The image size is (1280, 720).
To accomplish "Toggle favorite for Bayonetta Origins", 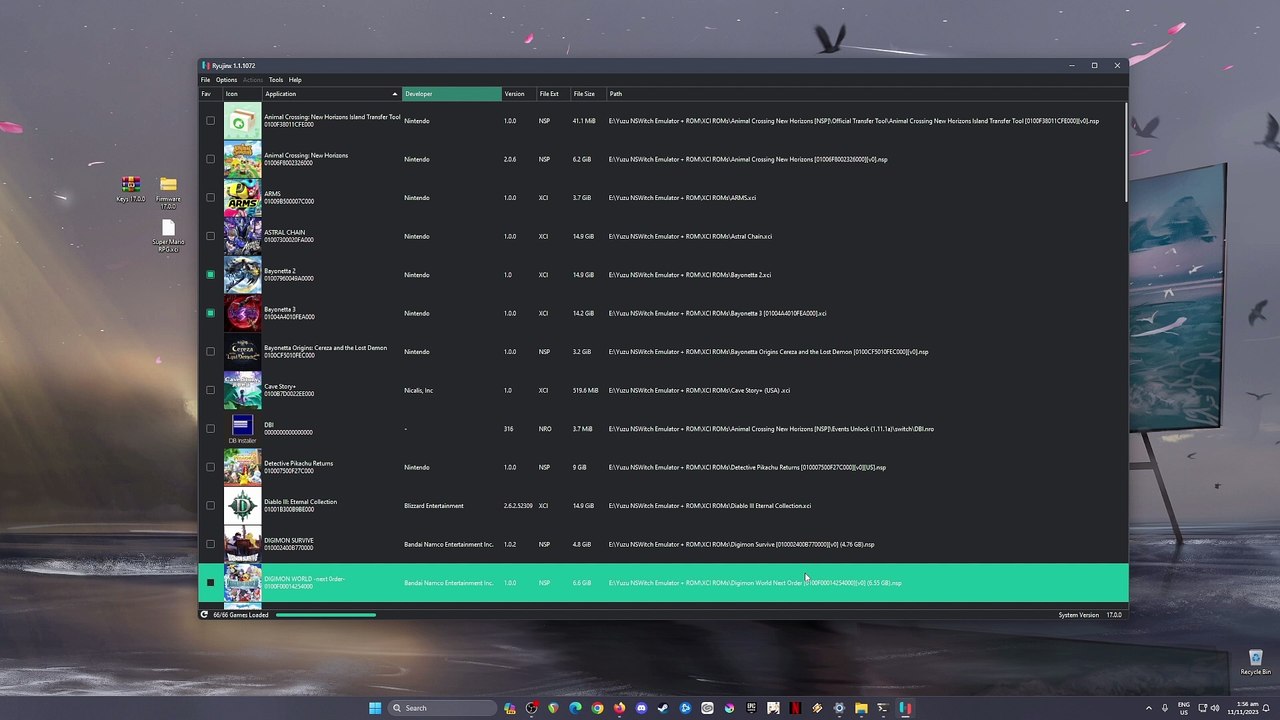I will 210,352.
